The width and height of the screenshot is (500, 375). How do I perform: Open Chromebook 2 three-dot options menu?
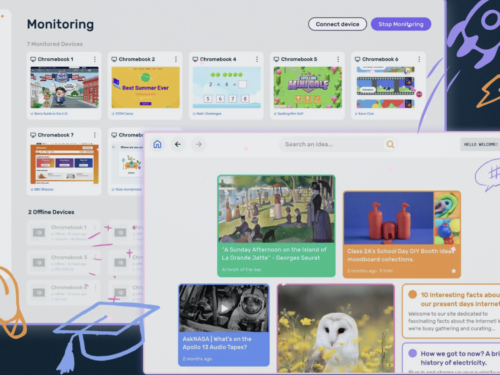pos(176,59)
